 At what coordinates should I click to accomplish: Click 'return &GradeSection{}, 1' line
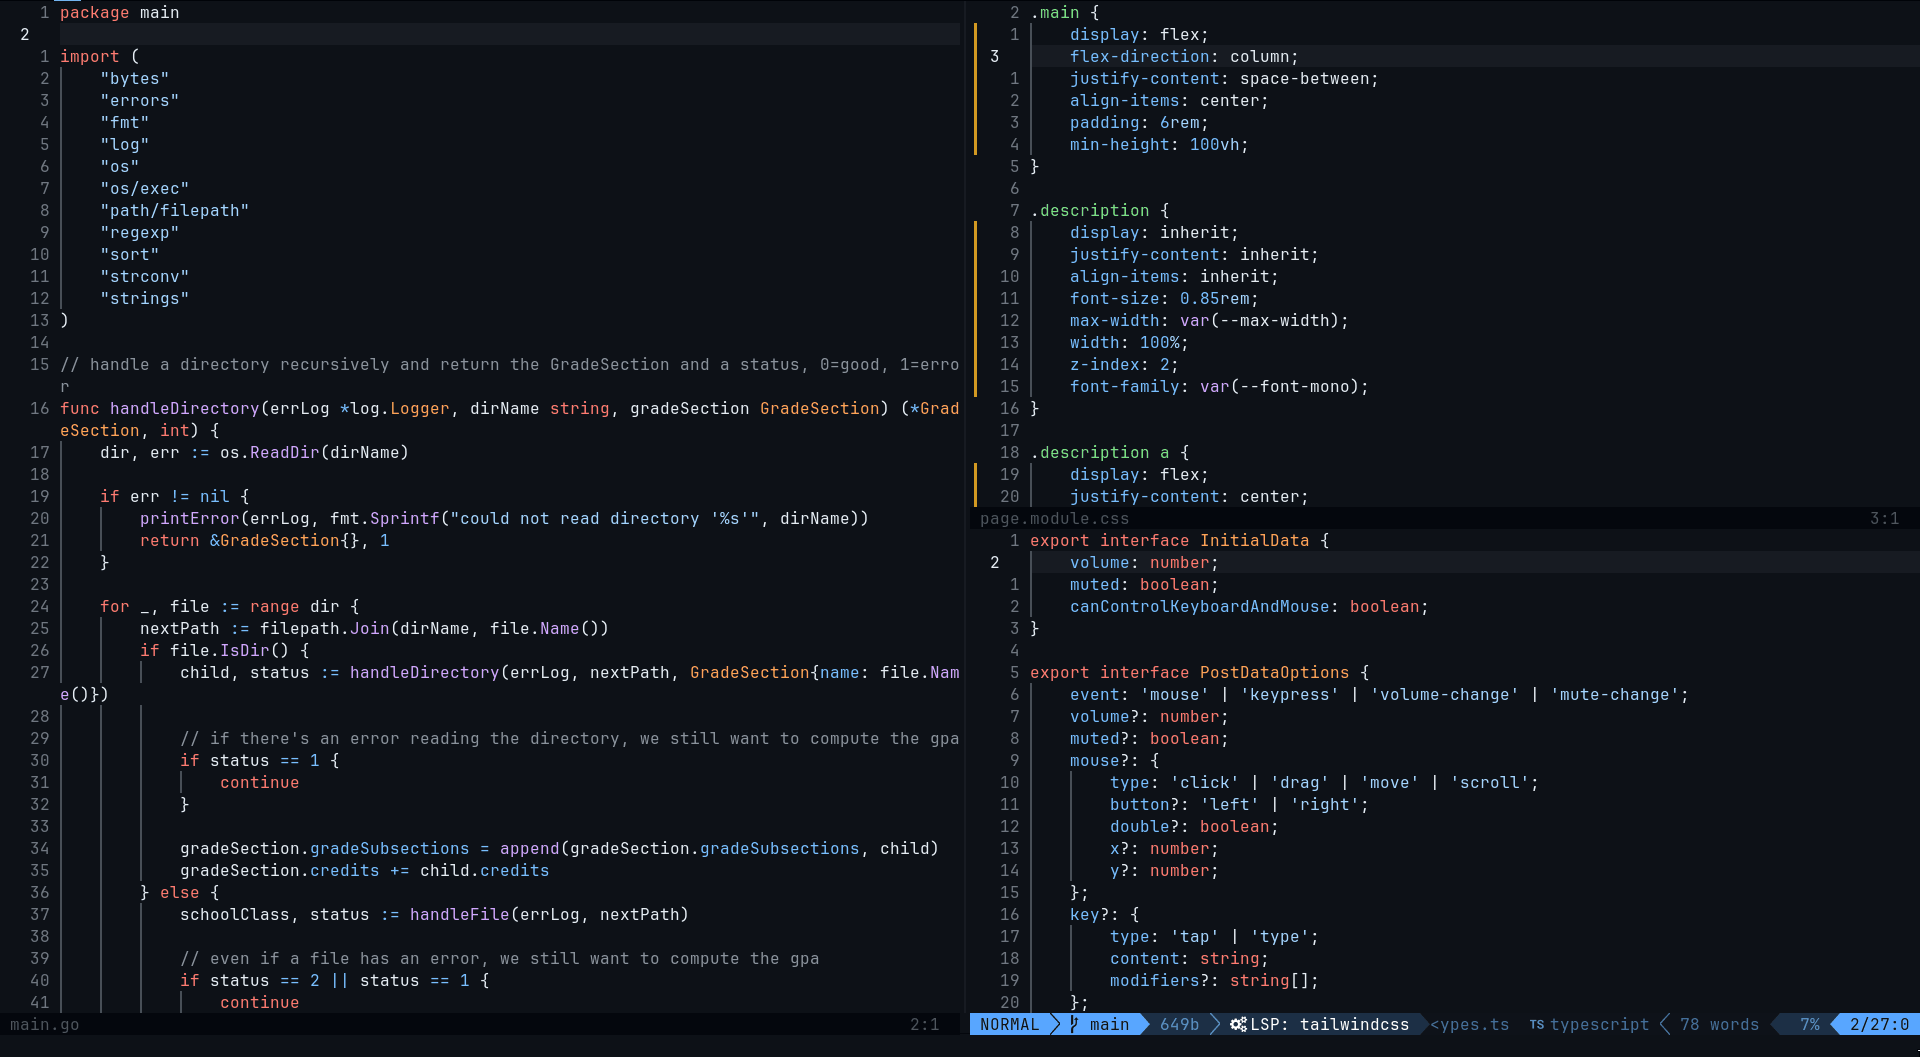point(264,540)
